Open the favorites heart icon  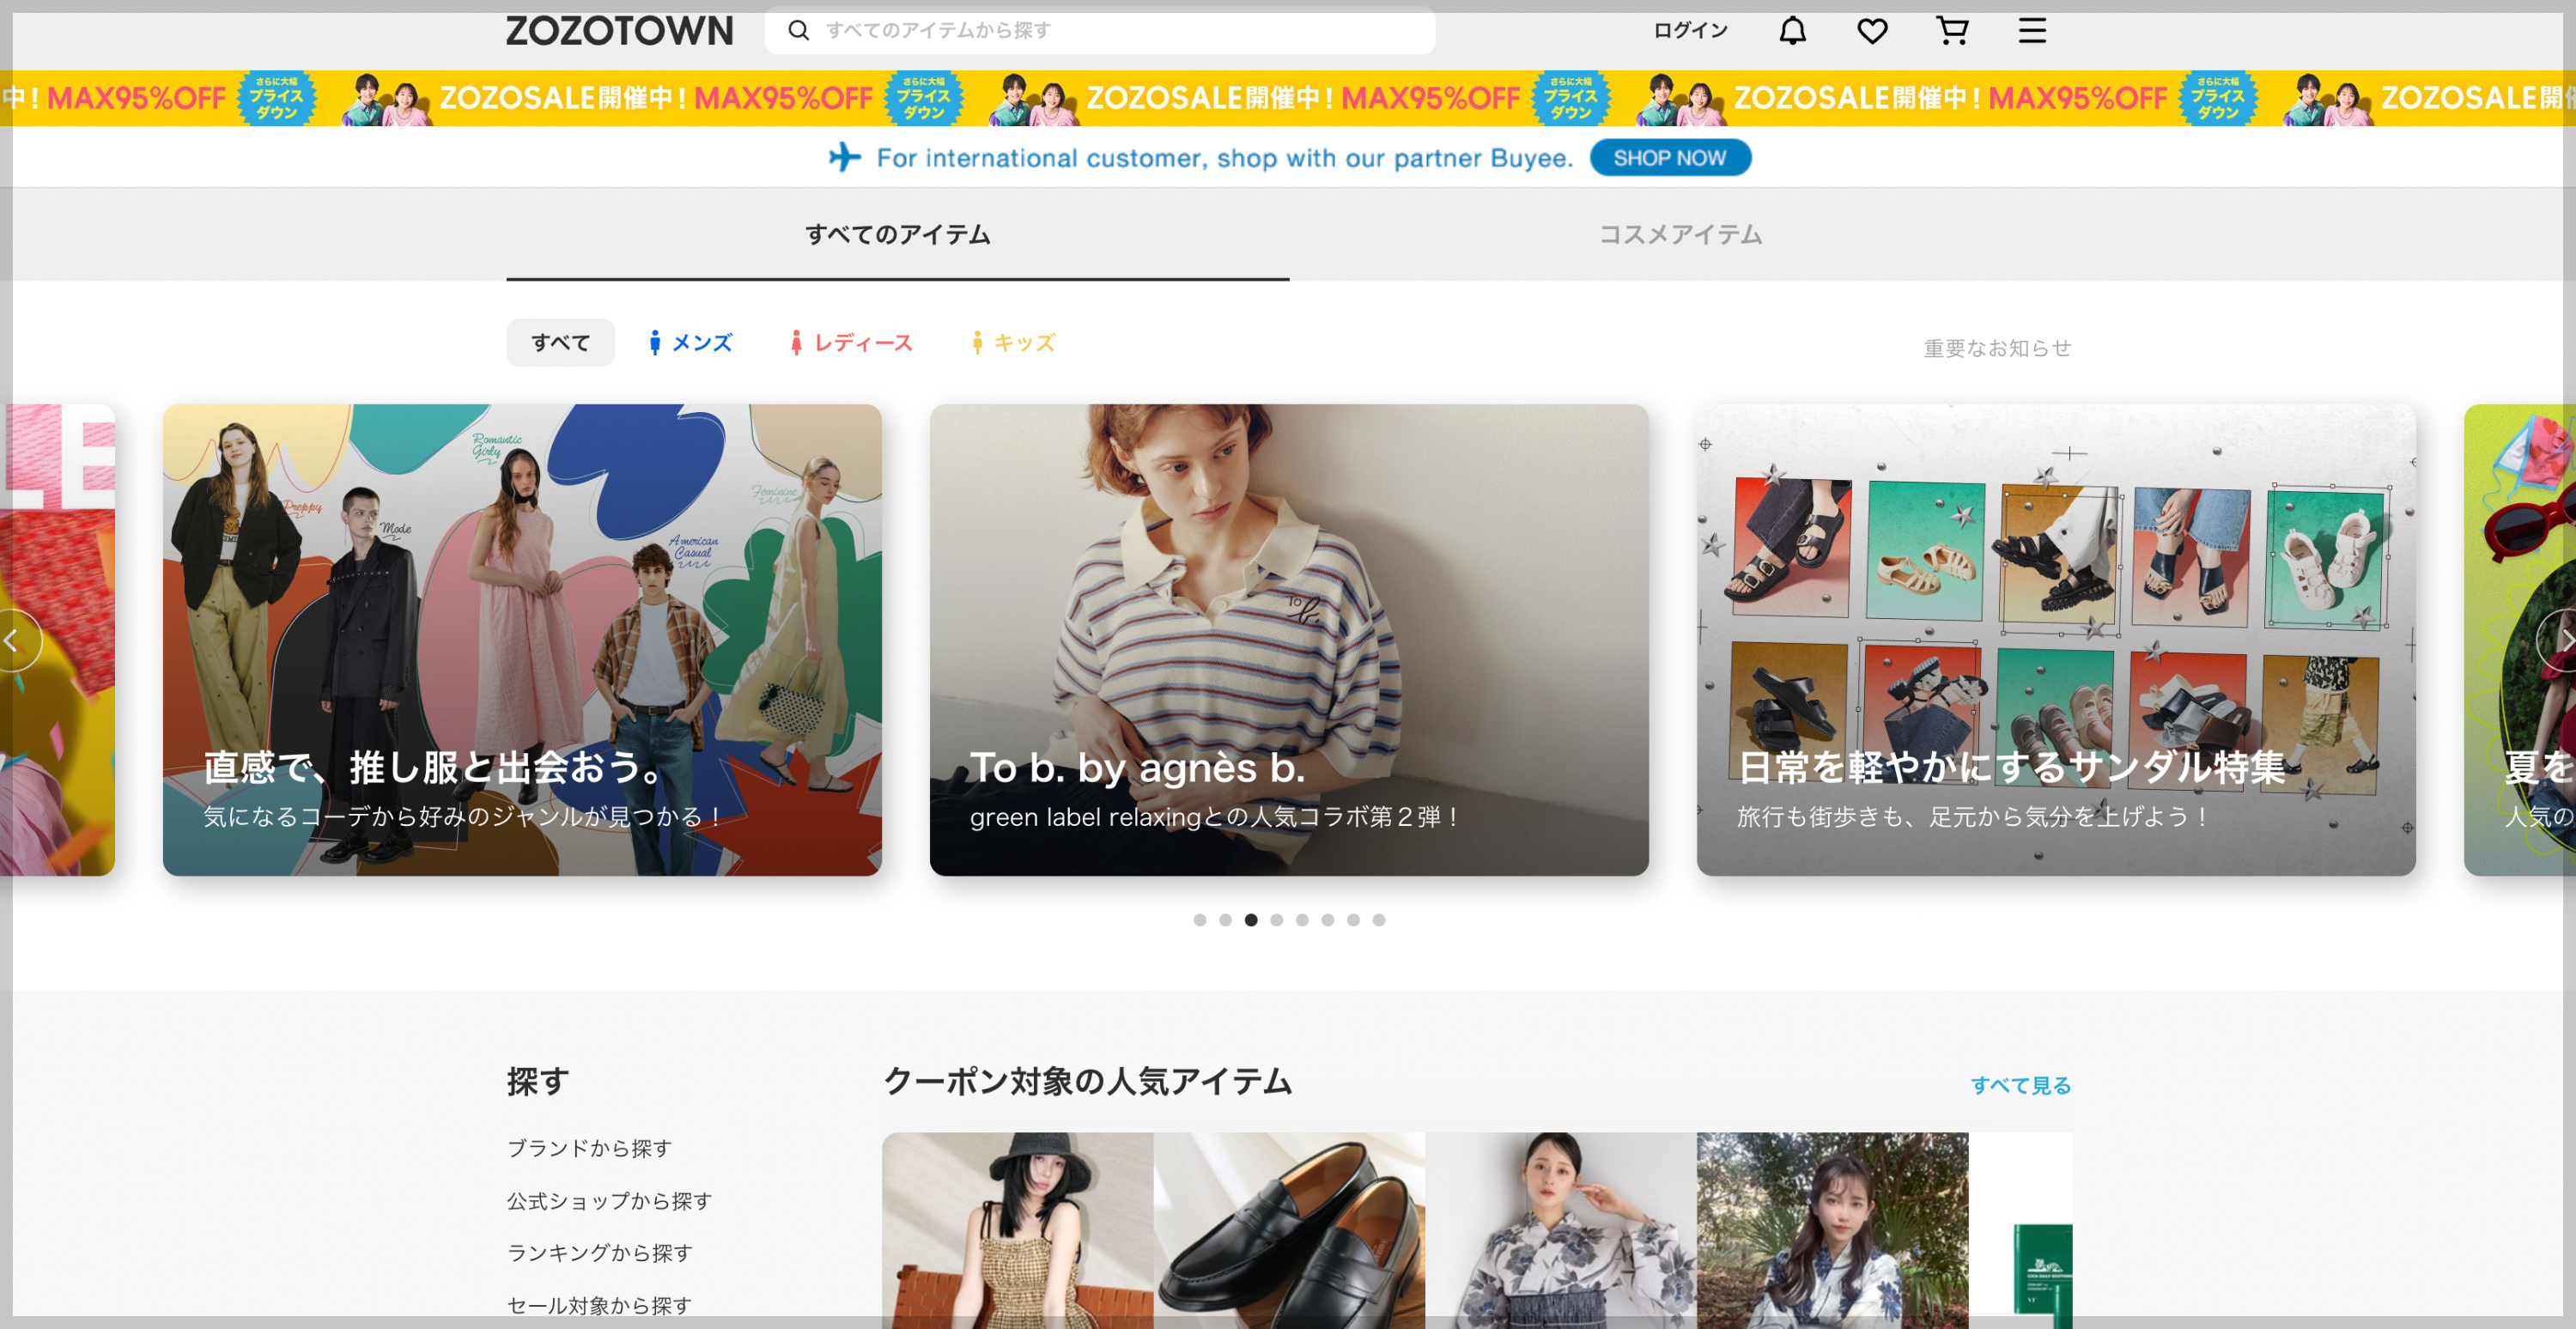(x=1872, y=31)
